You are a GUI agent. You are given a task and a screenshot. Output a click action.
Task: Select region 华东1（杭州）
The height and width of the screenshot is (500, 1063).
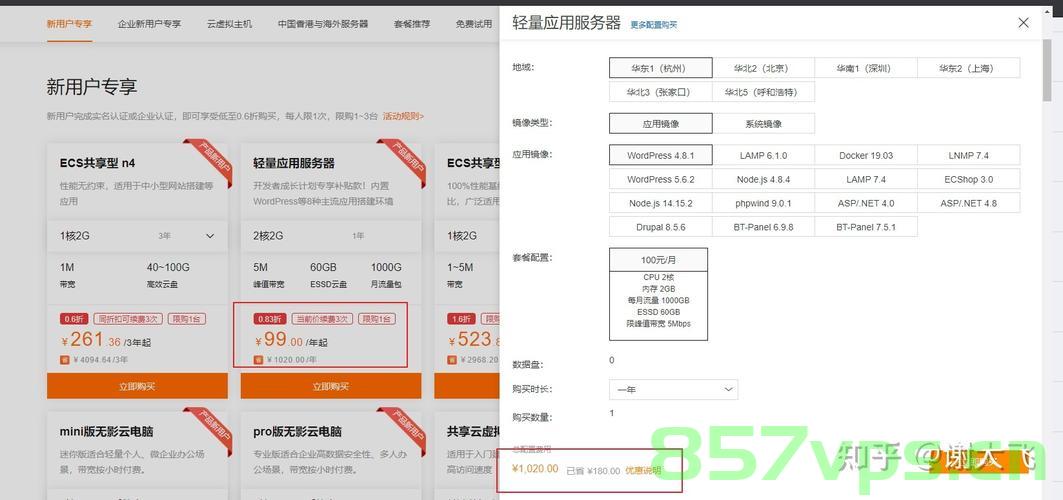(x=660, y=68)
